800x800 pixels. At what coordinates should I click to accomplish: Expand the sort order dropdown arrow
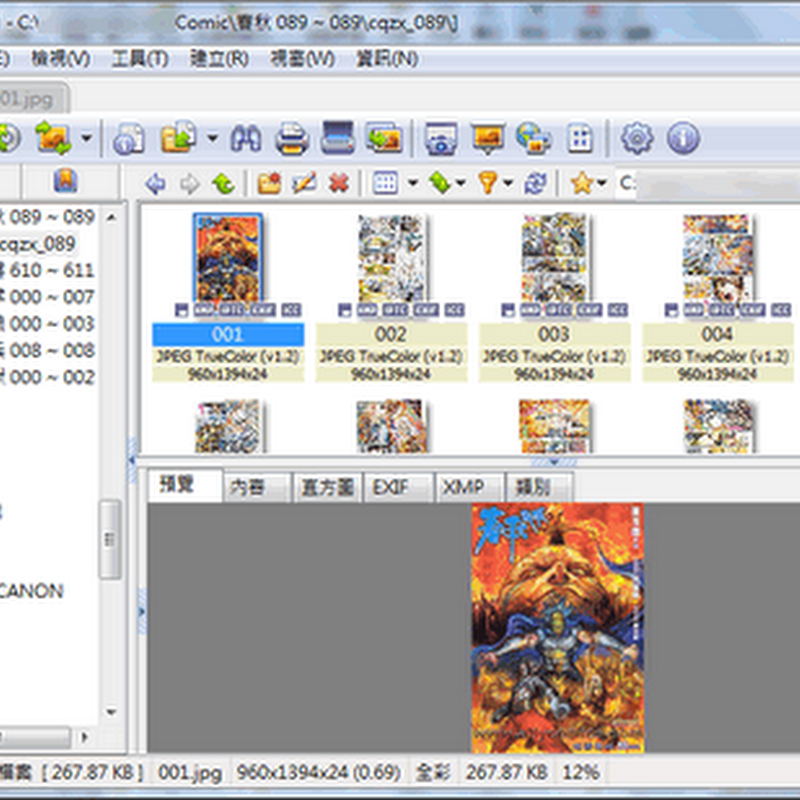click(460, 183)
